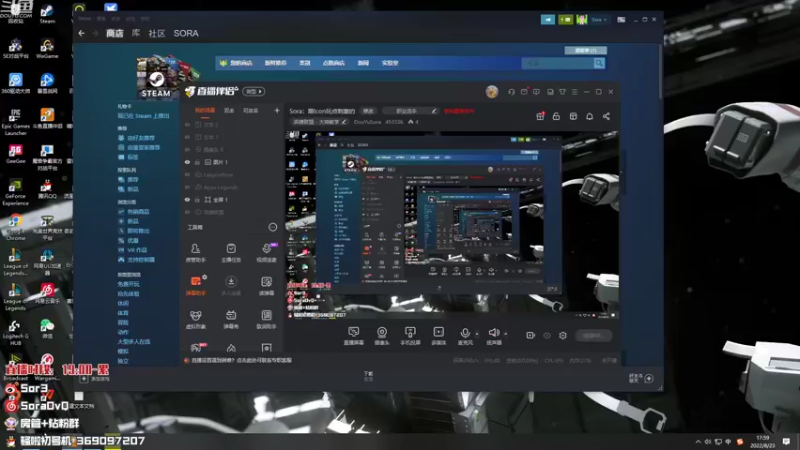Viewport: 800px width, 450px height.
Task: Click the lock icon in stream header
Action: 556,116
